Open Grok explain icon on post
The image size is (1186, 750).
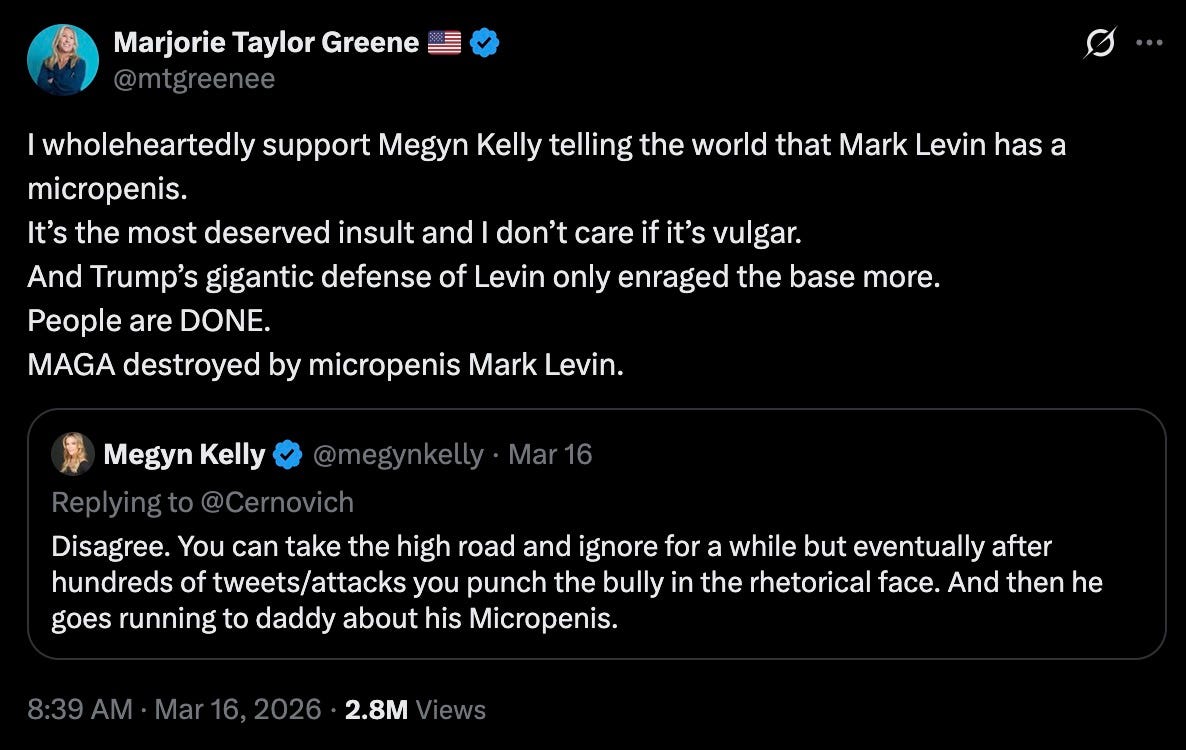coord(1099,45)
